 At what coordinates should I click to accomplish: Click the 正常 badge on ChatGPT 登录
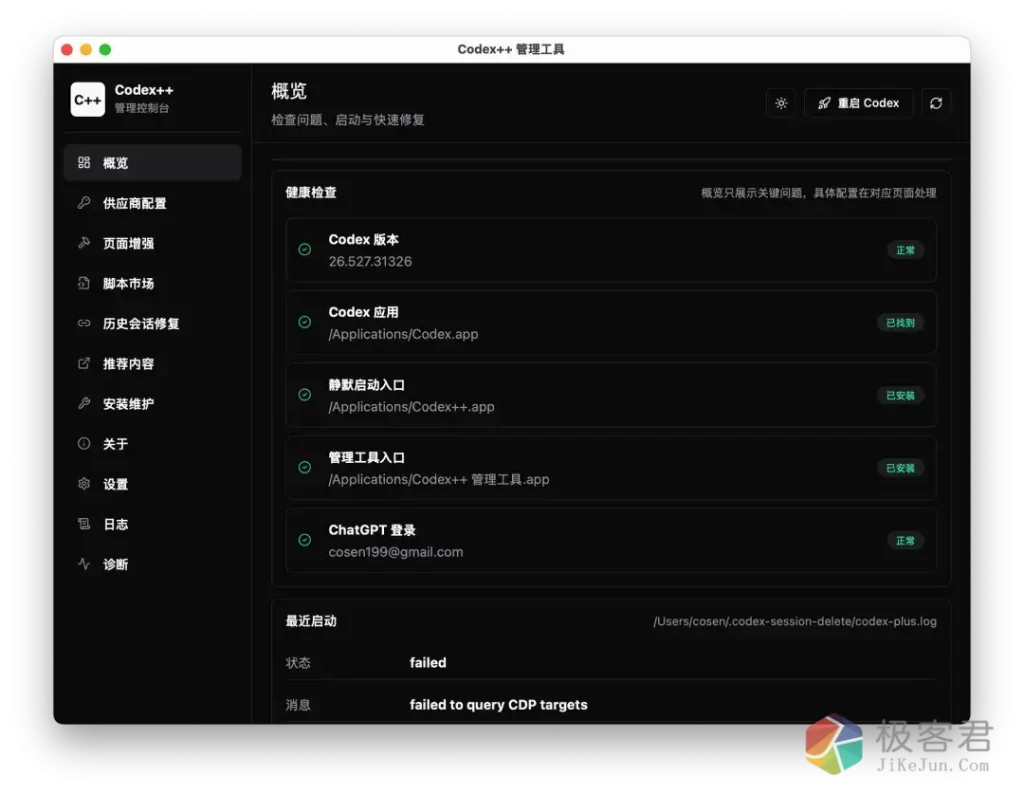tap(905, 540)
